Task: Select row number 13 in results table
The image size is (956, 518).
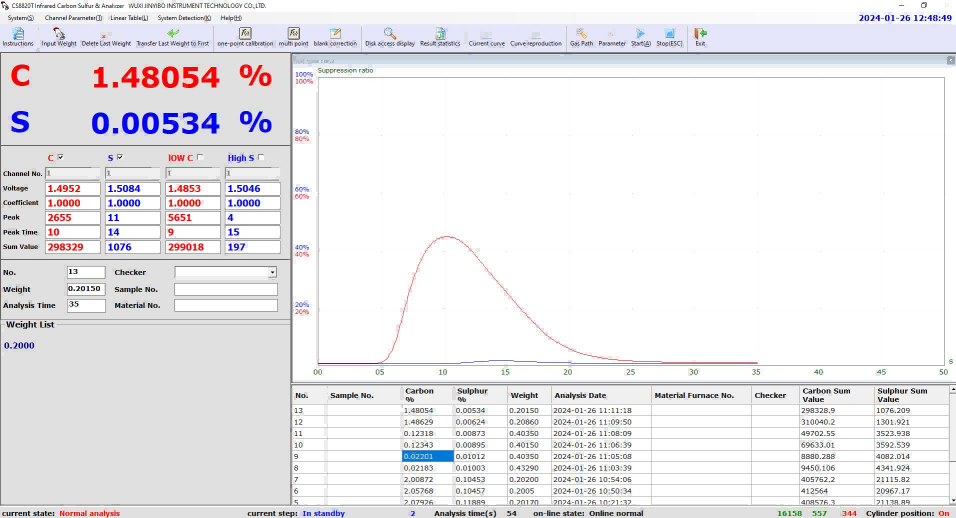Action: pos(309,411)
